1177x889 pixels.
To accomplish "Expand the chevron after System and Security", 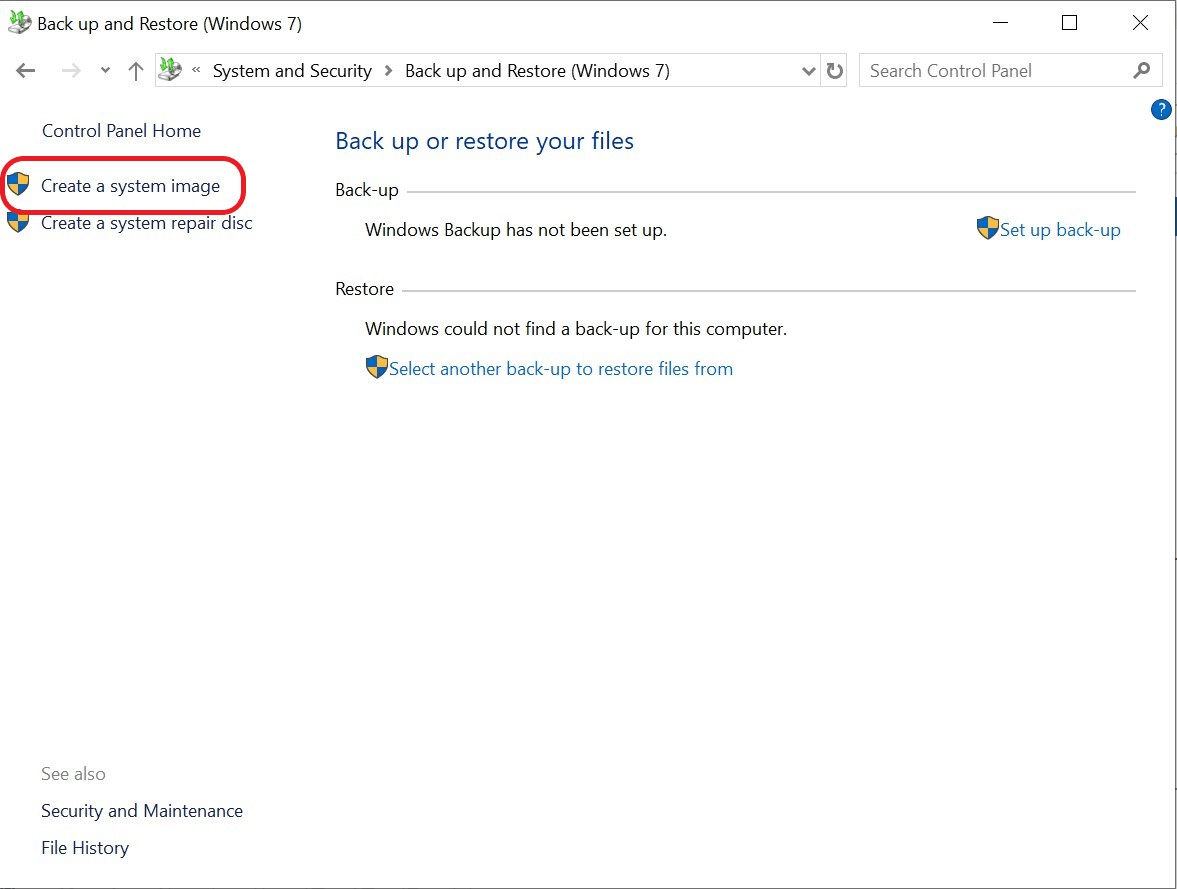I will tap(388, 71).
